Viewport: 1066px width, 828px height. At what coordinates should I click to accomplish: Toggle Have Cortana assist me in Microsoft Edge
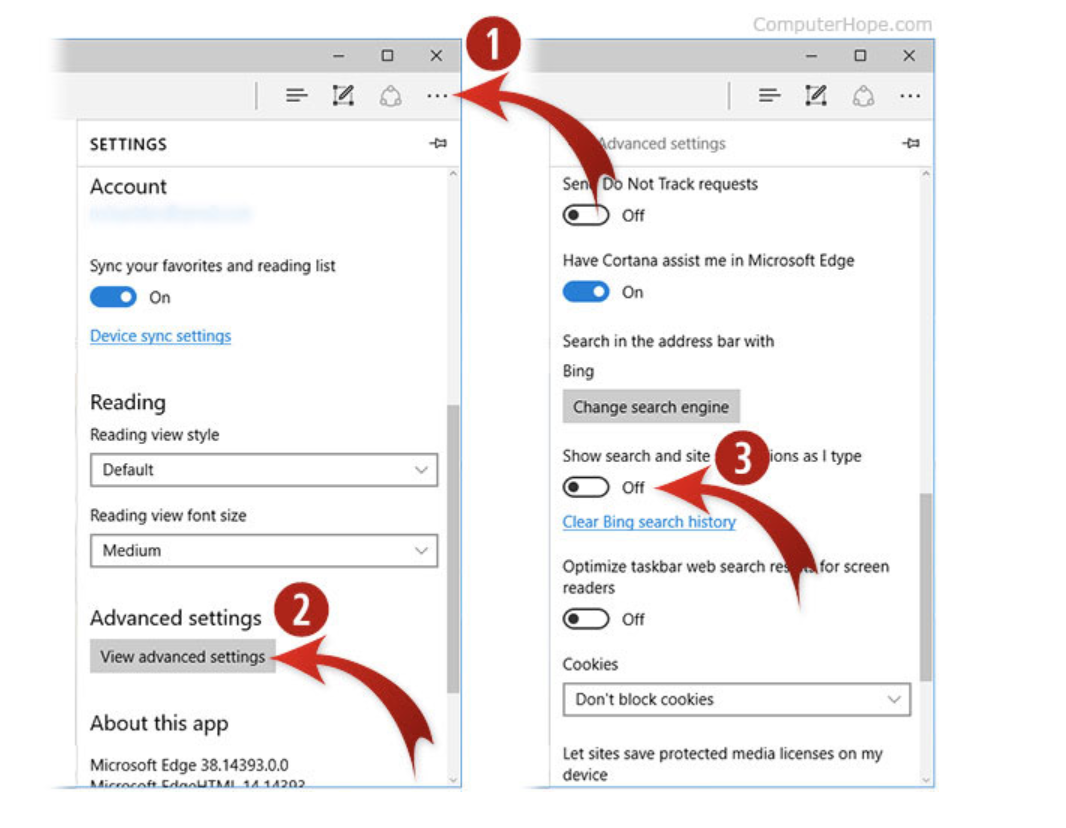click(x=586, y=292)
